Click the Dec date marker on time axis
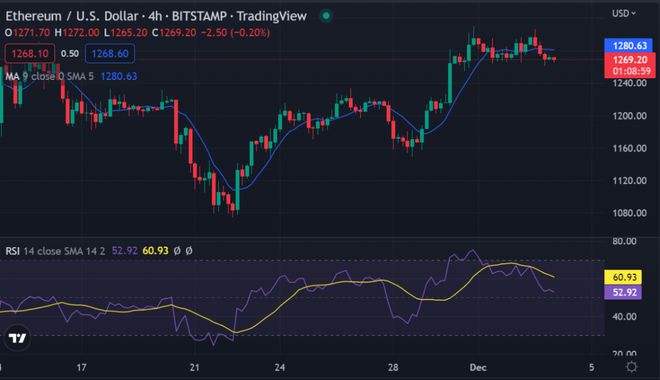The height and width of the screenshot is (380, 660). (478, 367)
